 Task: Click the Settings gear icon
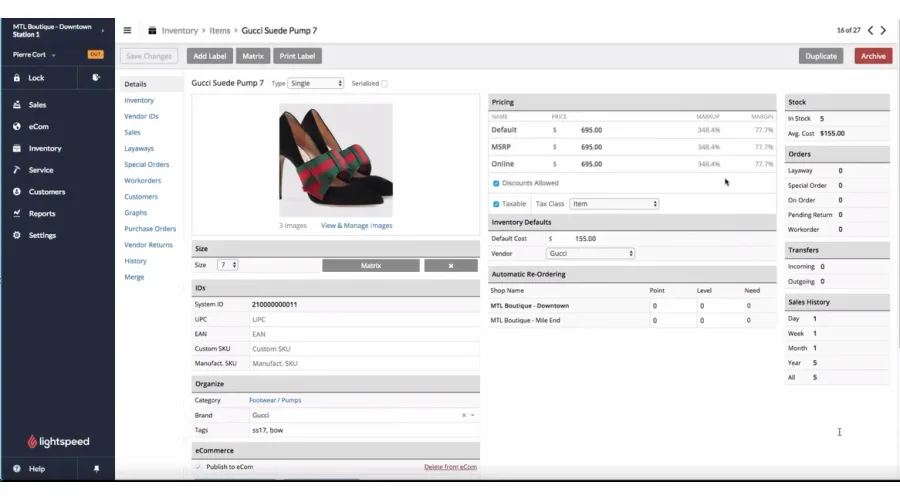tap(17, 235)
